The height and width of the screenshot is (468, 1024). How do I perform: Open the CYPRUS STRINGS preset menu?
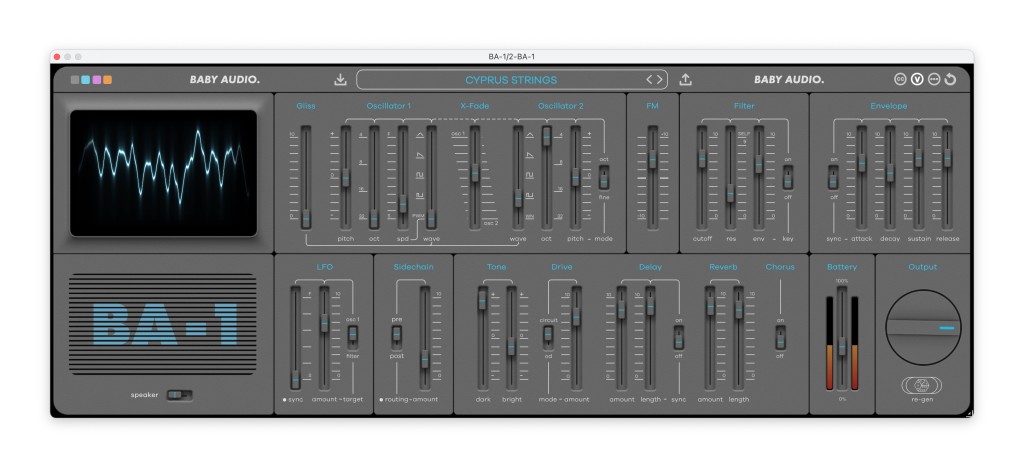(510, 80)
